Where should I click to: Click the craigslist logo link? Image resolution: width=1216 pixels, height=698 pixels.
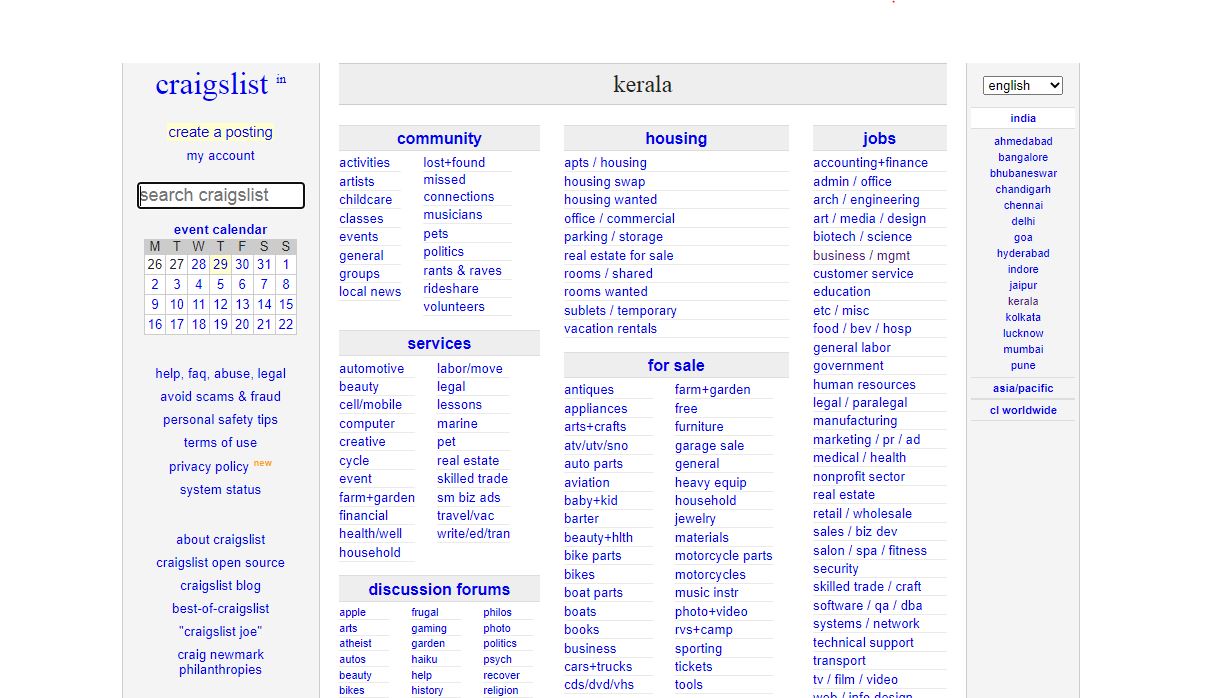(212, 85)
